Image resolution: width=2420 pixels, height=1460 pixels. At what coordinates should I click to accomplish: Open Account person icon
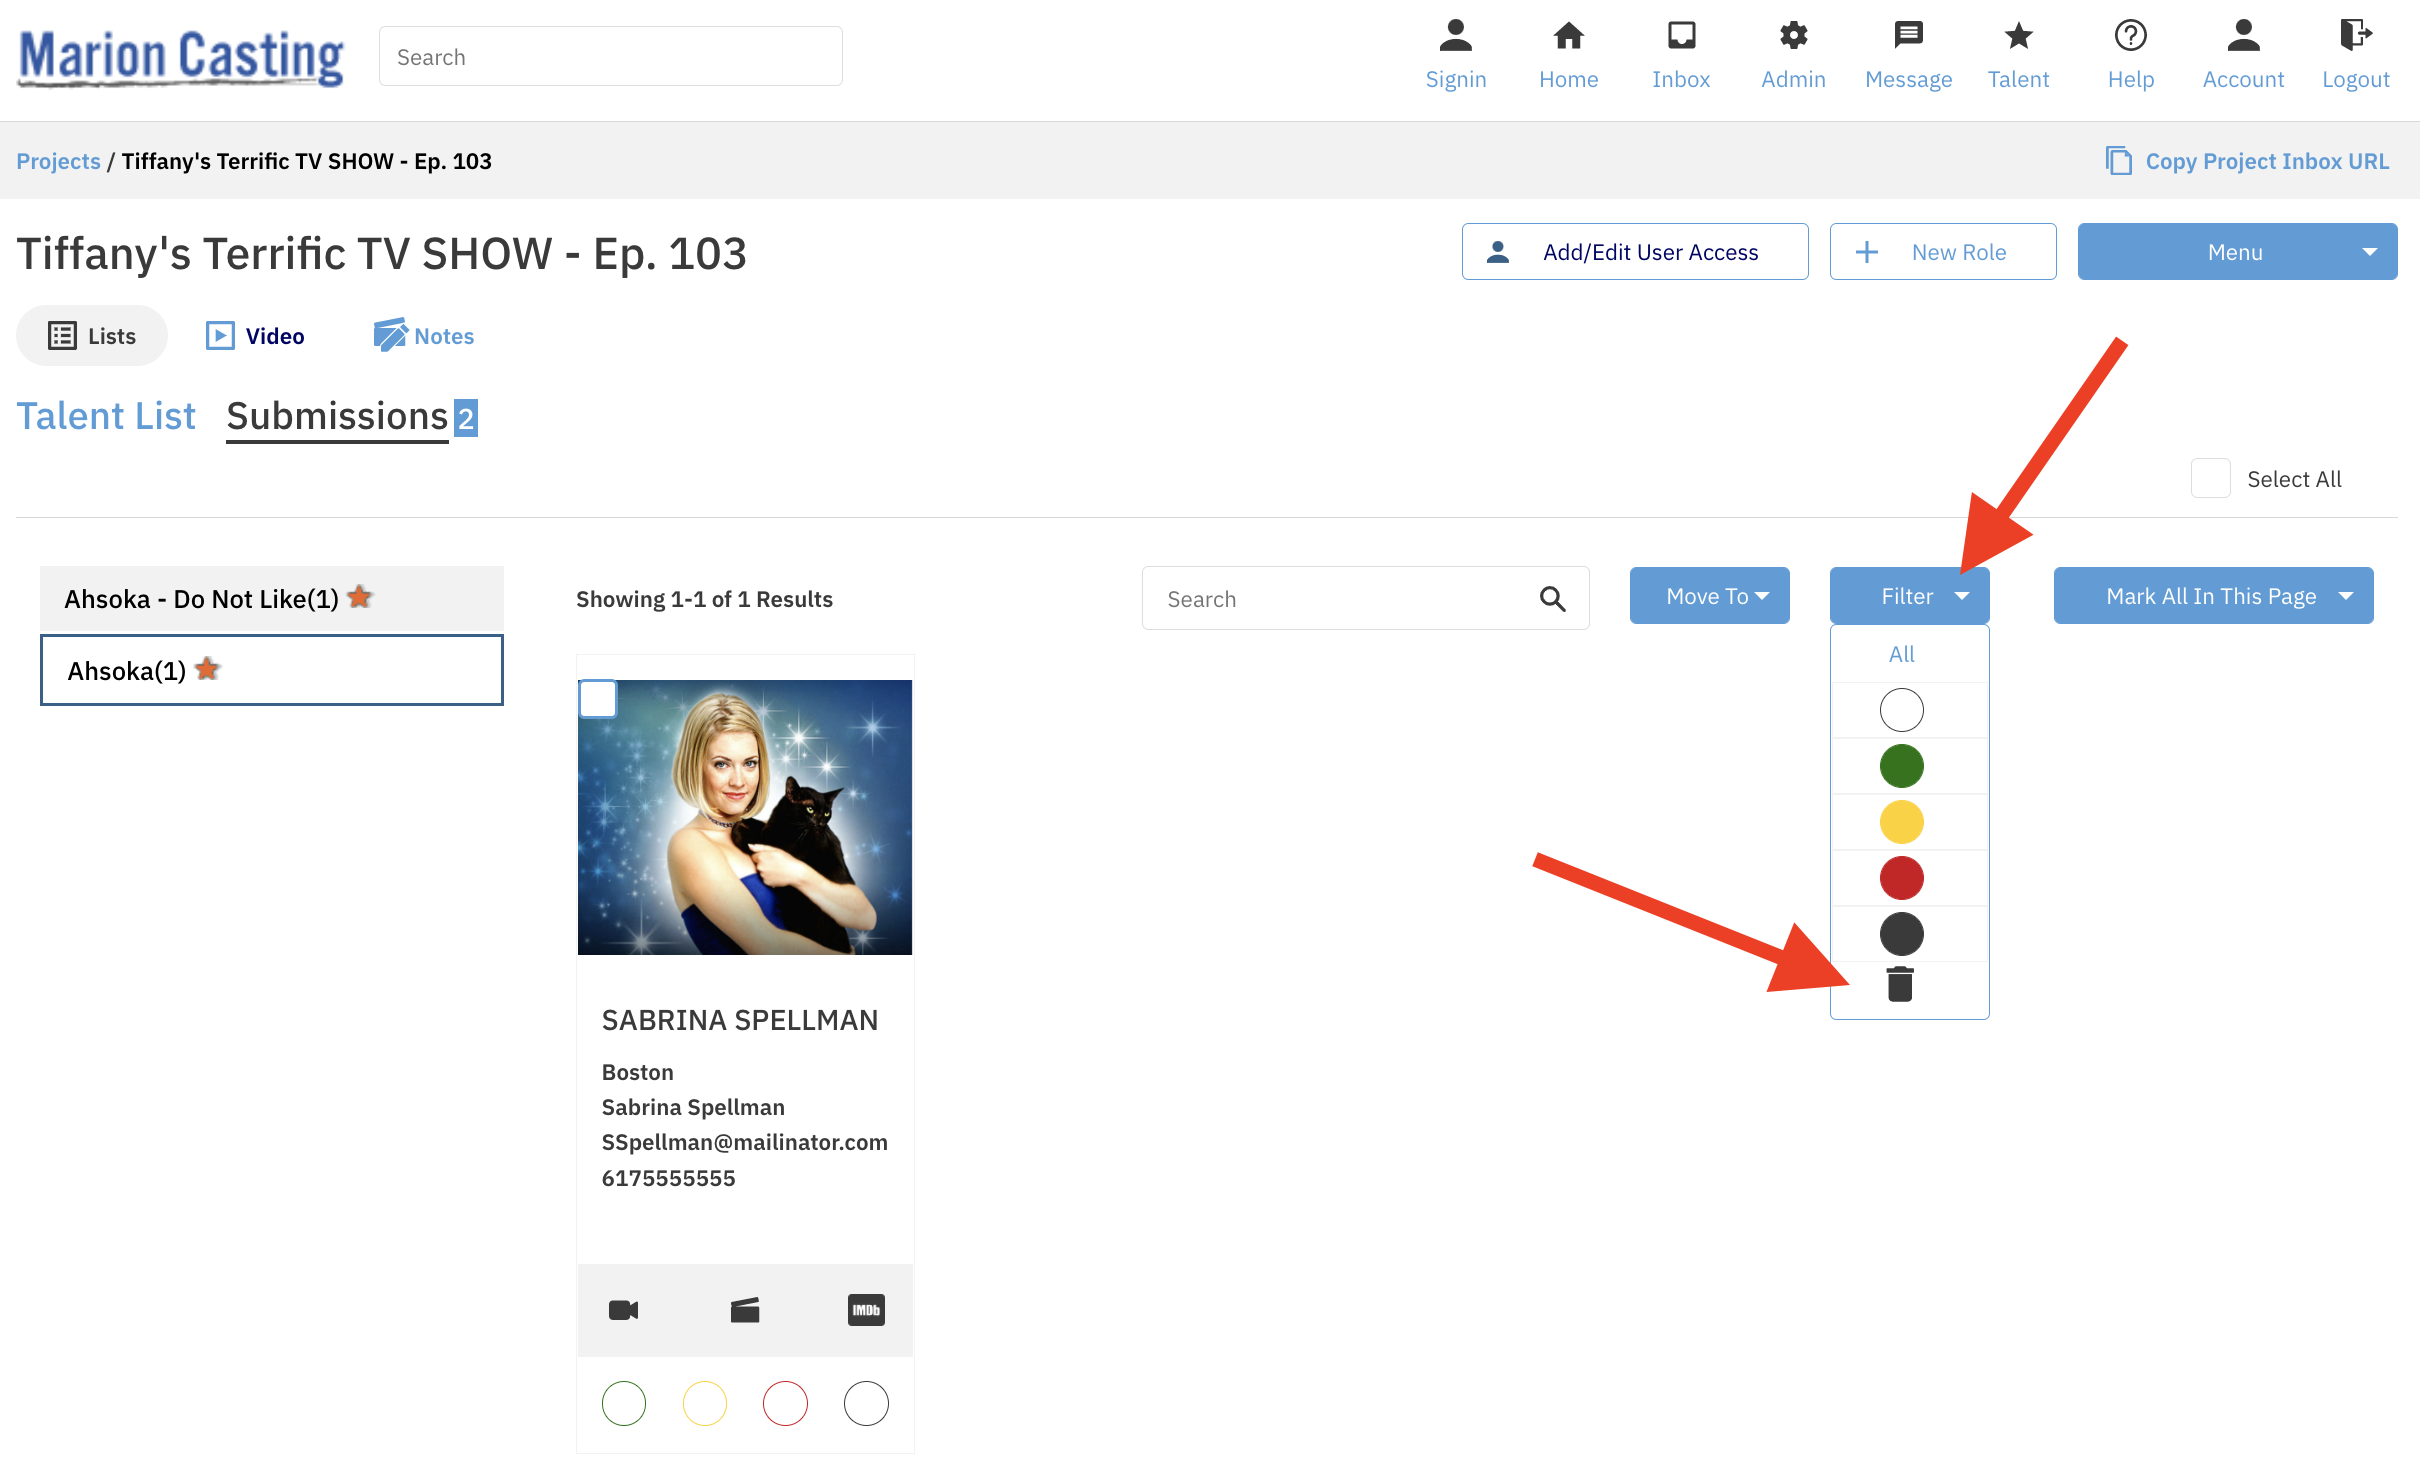(2243, 36)
